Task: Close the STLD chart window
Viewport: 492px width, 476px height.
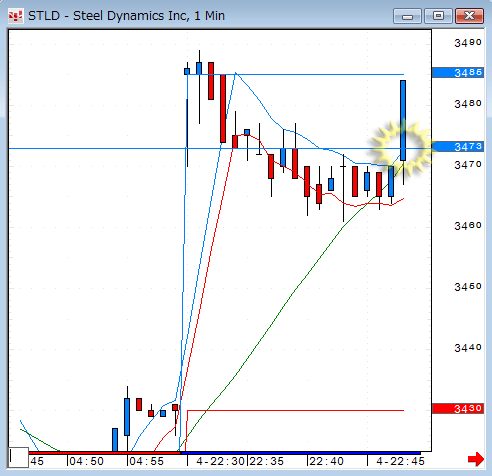Action: [469, 16]
